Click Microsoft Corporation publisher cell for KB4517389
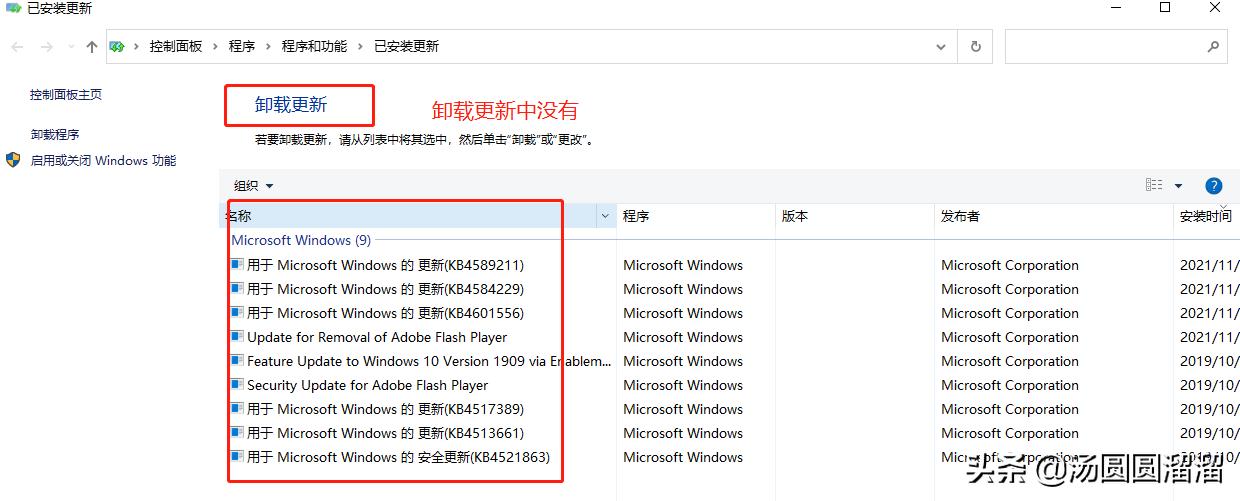Image resolution: width=1240 pixels, height=501 pixels. click(x=1010, y=409)
